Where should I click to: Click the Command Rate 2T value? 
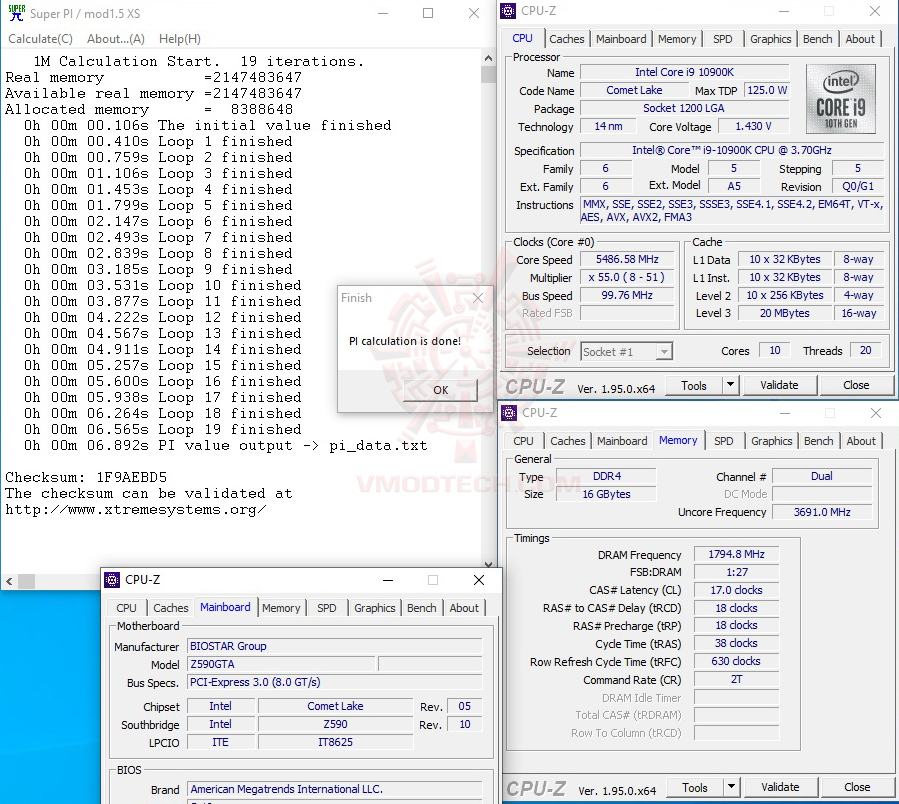[736, 680]
